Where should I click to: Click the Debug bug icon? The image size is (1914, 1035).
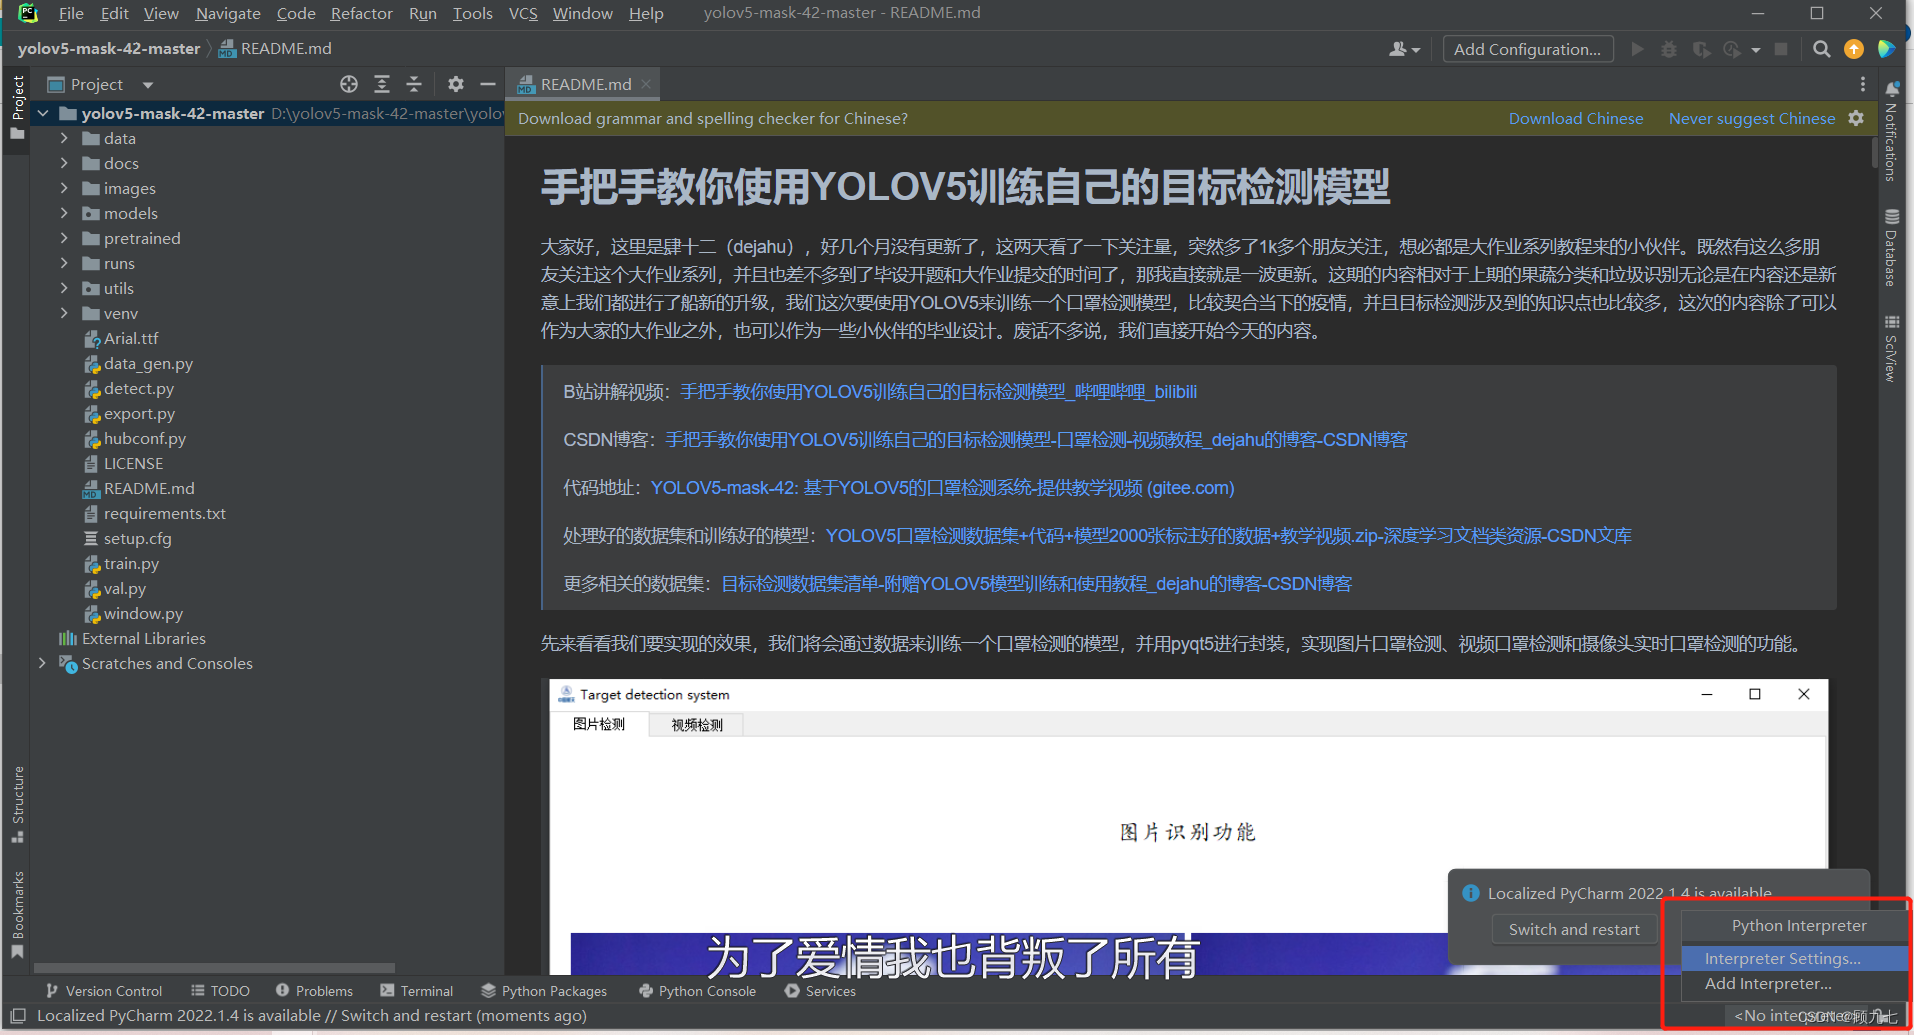pos(1669,49)
